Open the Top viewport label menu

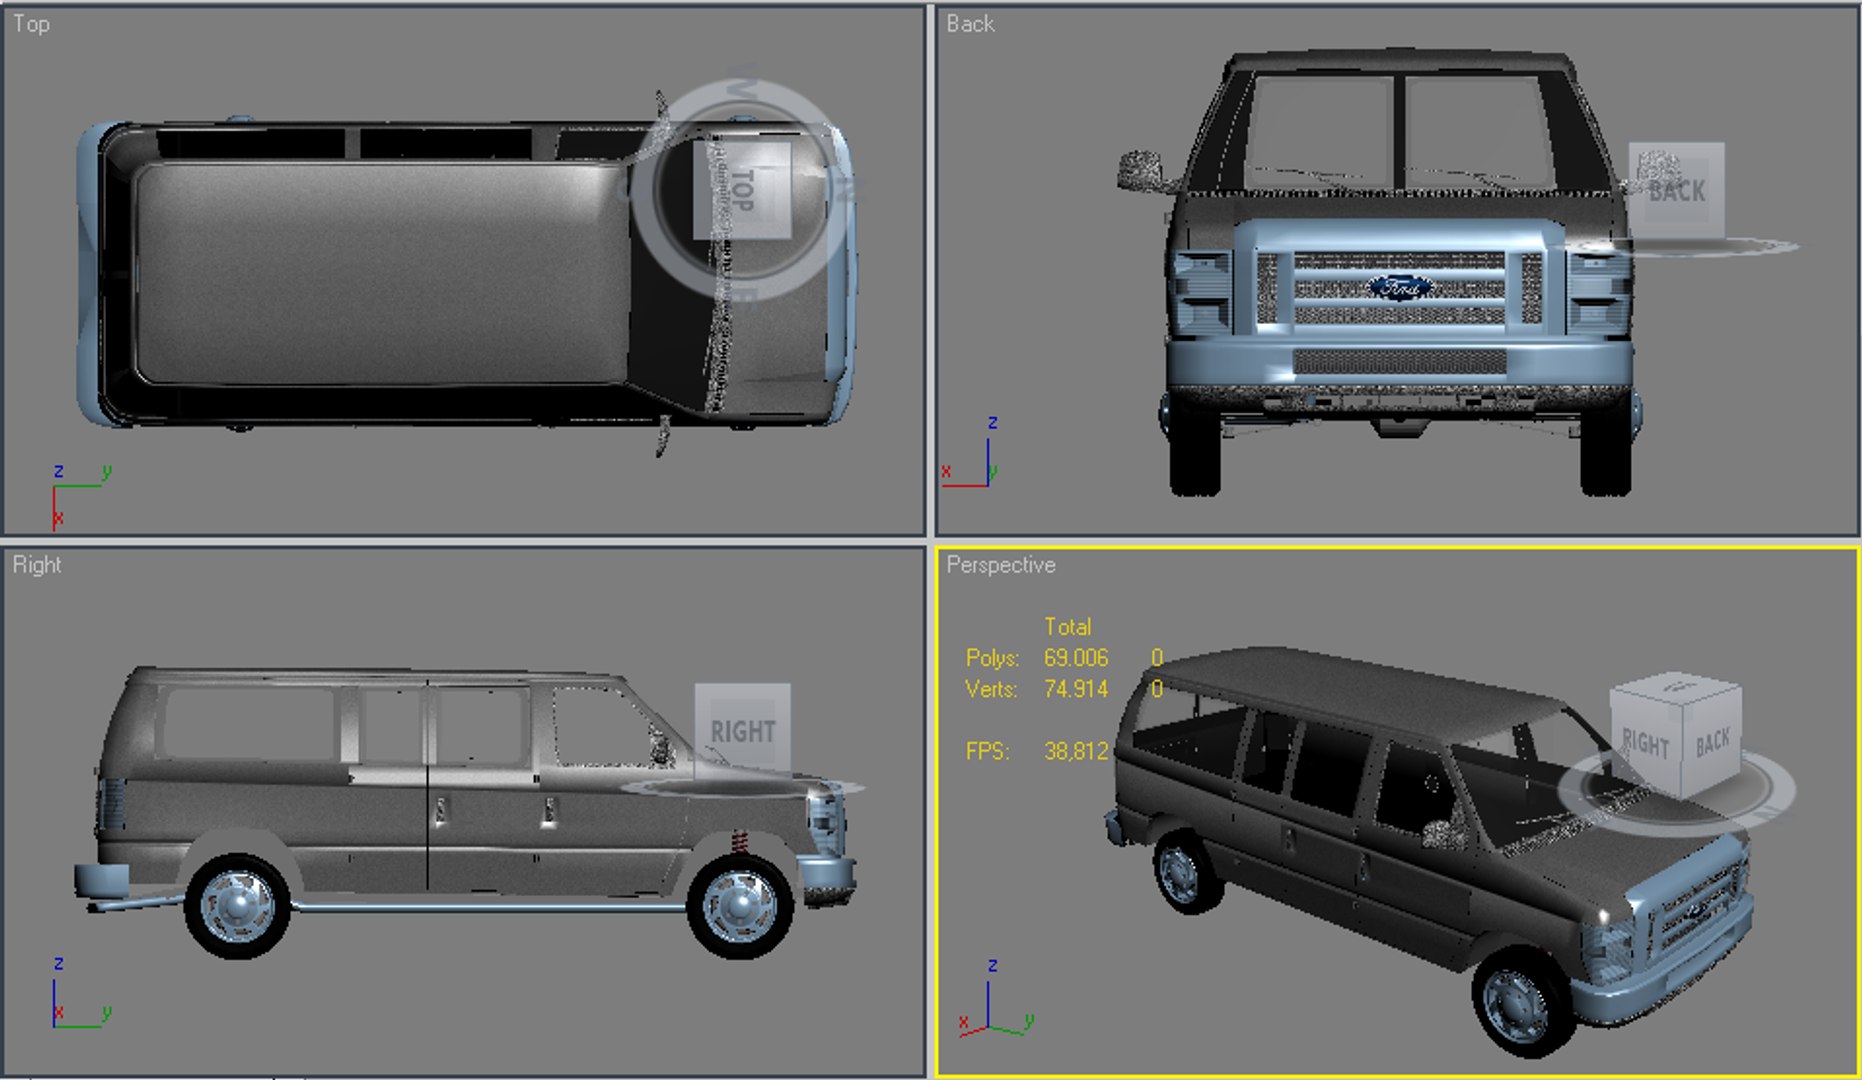pos(31,24)
